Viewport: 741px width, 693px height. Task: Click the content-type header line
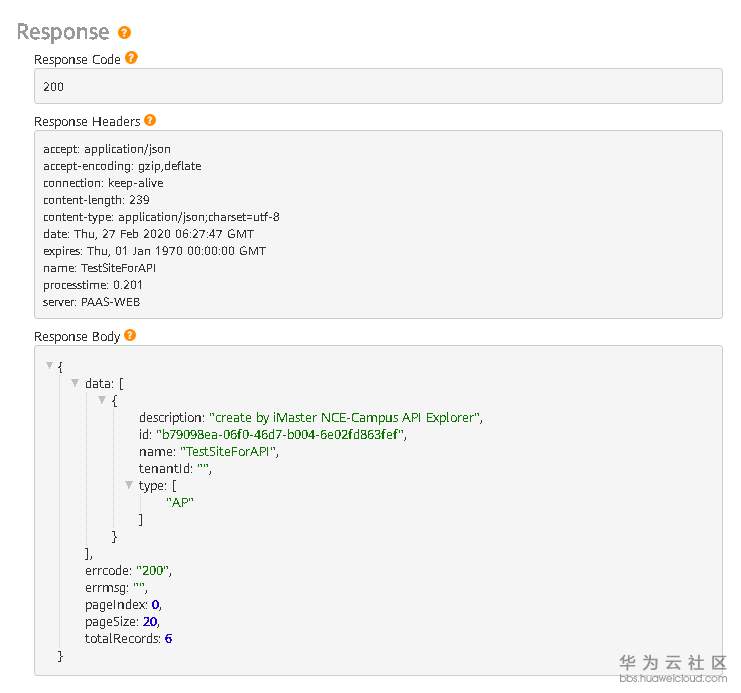click(x=161, y=216)
